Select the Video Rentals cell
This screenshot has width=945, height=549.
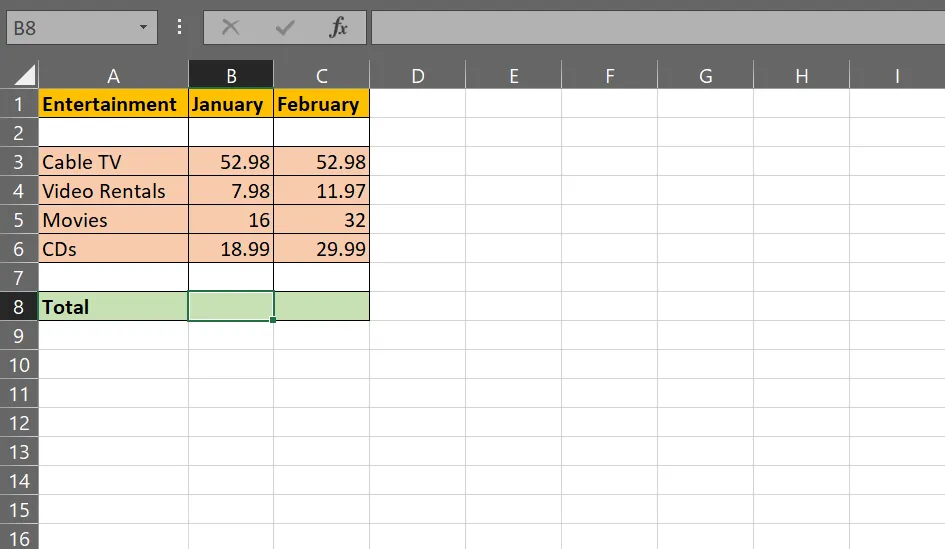pyautogui.click(x=113, y=190)
